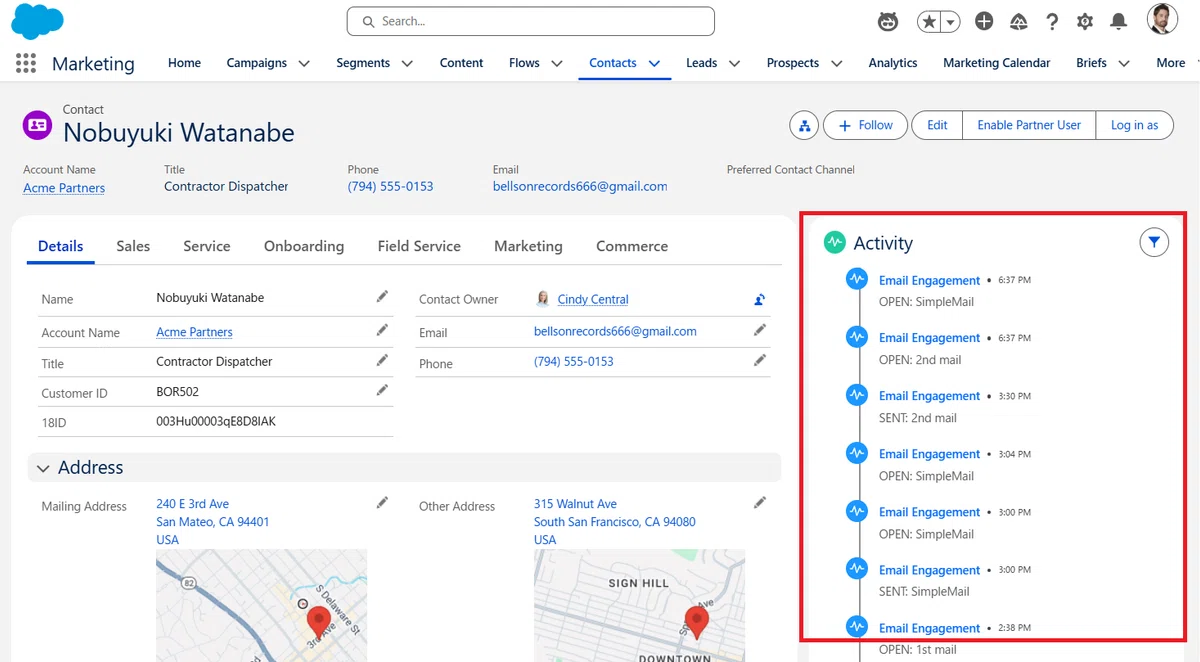The width and height of the screenshot is (1200, 662).
Task: Click the Salesforce cloud logo
Action: (37, 21)
